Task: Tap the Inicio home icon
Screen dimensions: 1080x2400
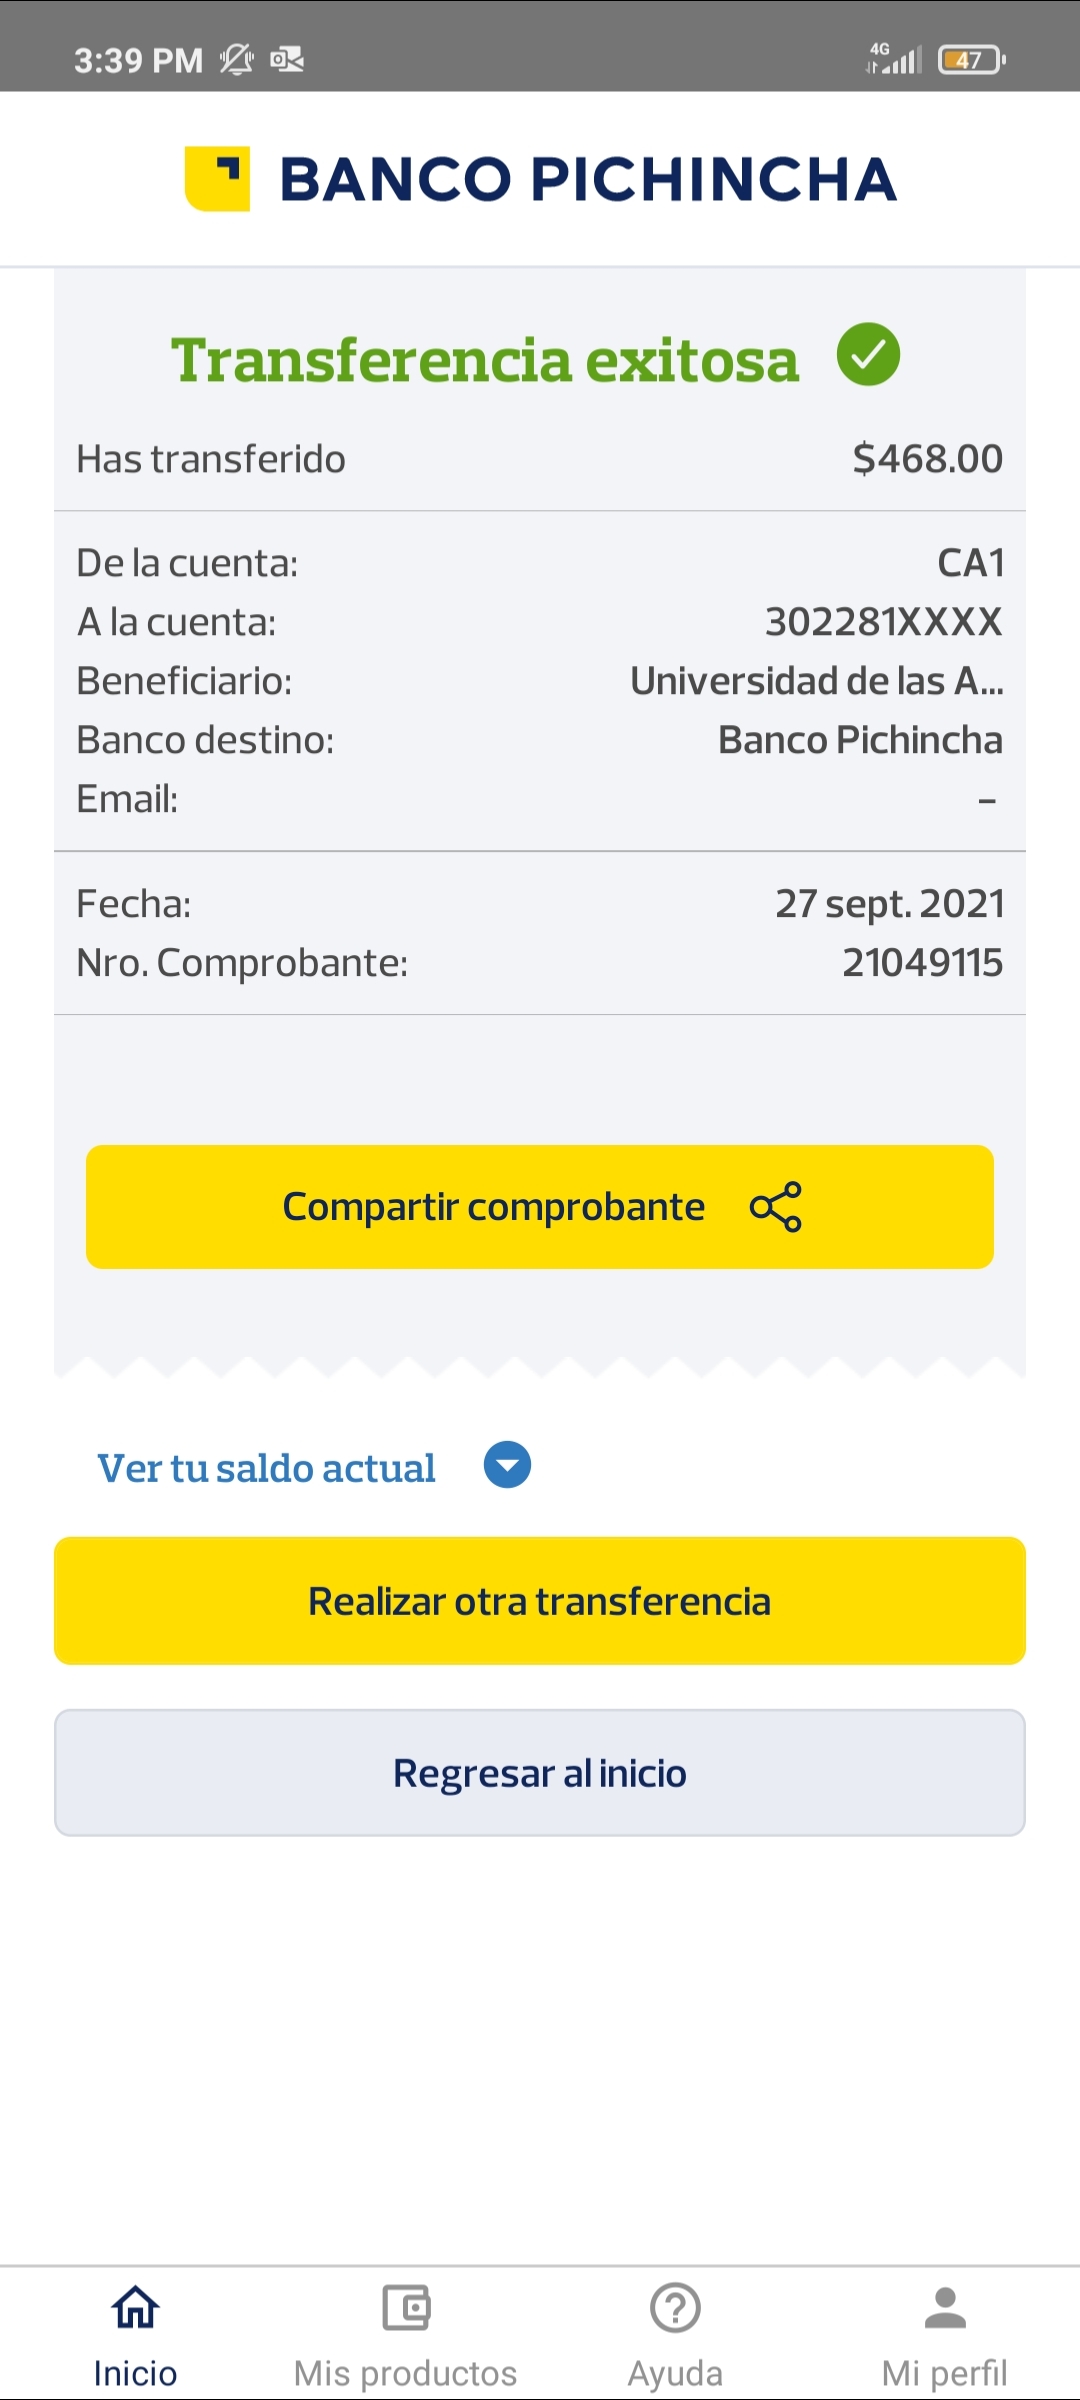Action: [x=135, y=2308]
